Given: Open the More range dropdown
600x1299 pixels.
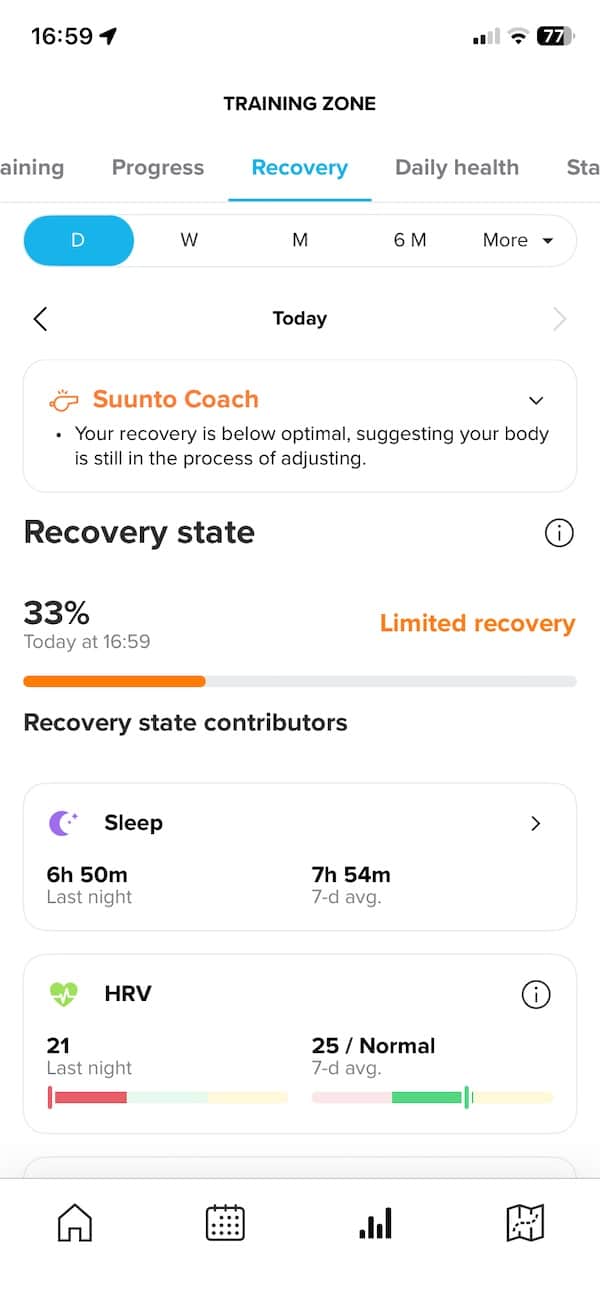Looking at the screenshot, I should [517, 240].
